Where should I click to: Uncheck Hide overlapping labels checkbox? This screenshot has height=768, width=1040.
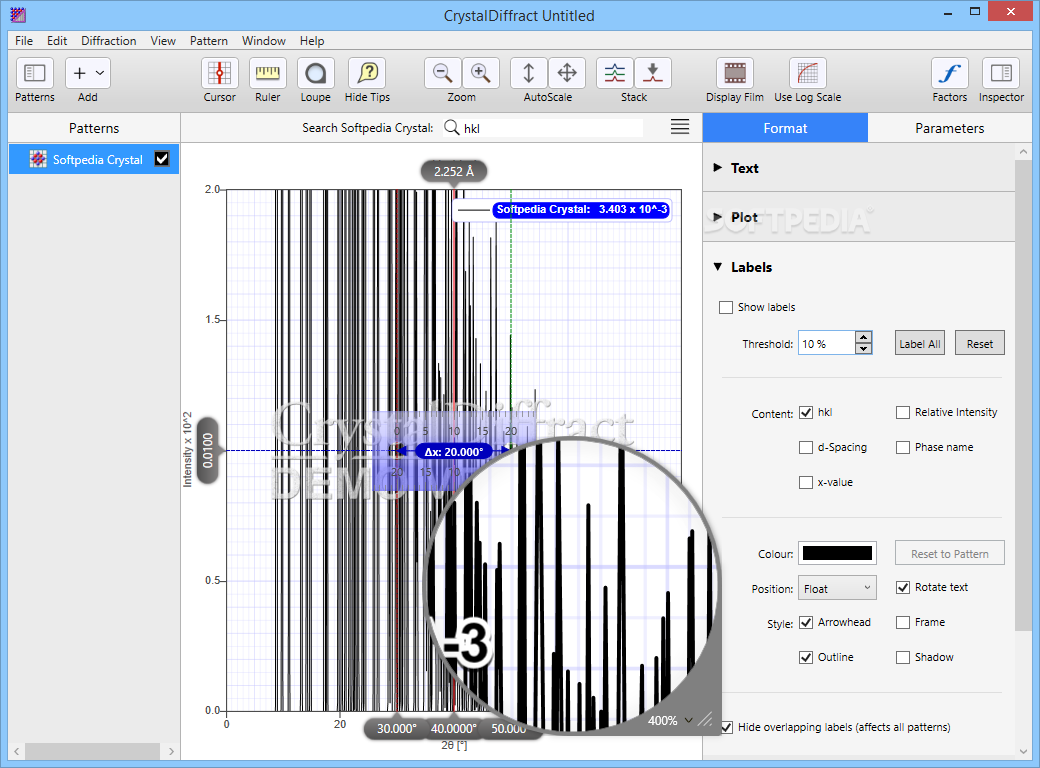[727, 728]
